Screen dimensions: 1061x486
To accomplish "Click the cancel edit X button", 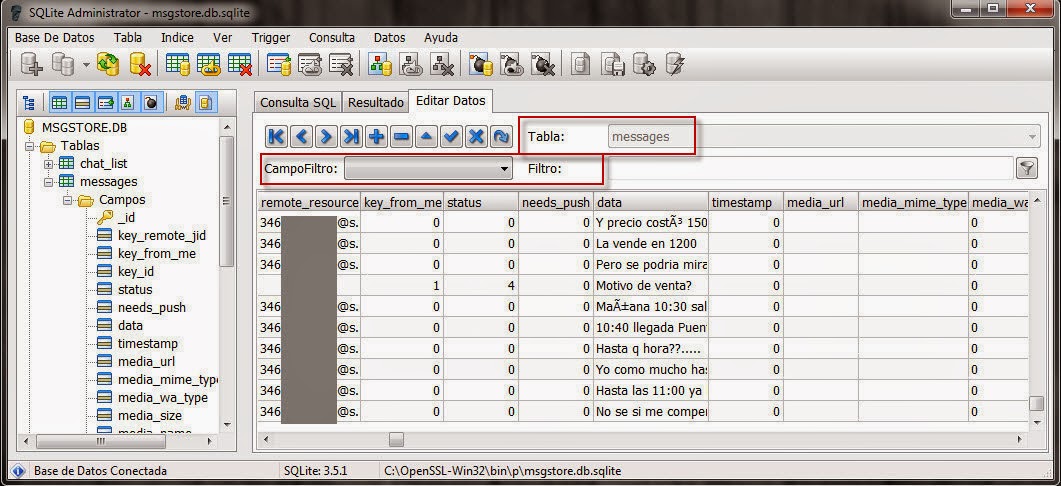I will click(476, 137).
